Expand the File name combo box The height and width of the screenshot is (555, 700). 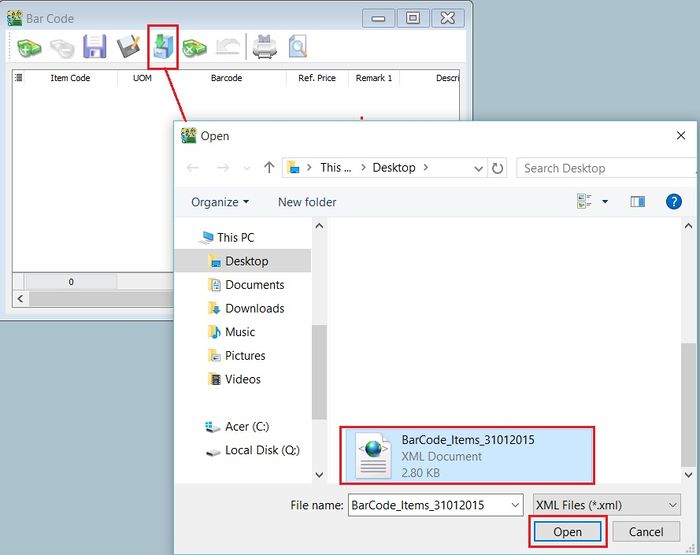(x=514, y=505)
